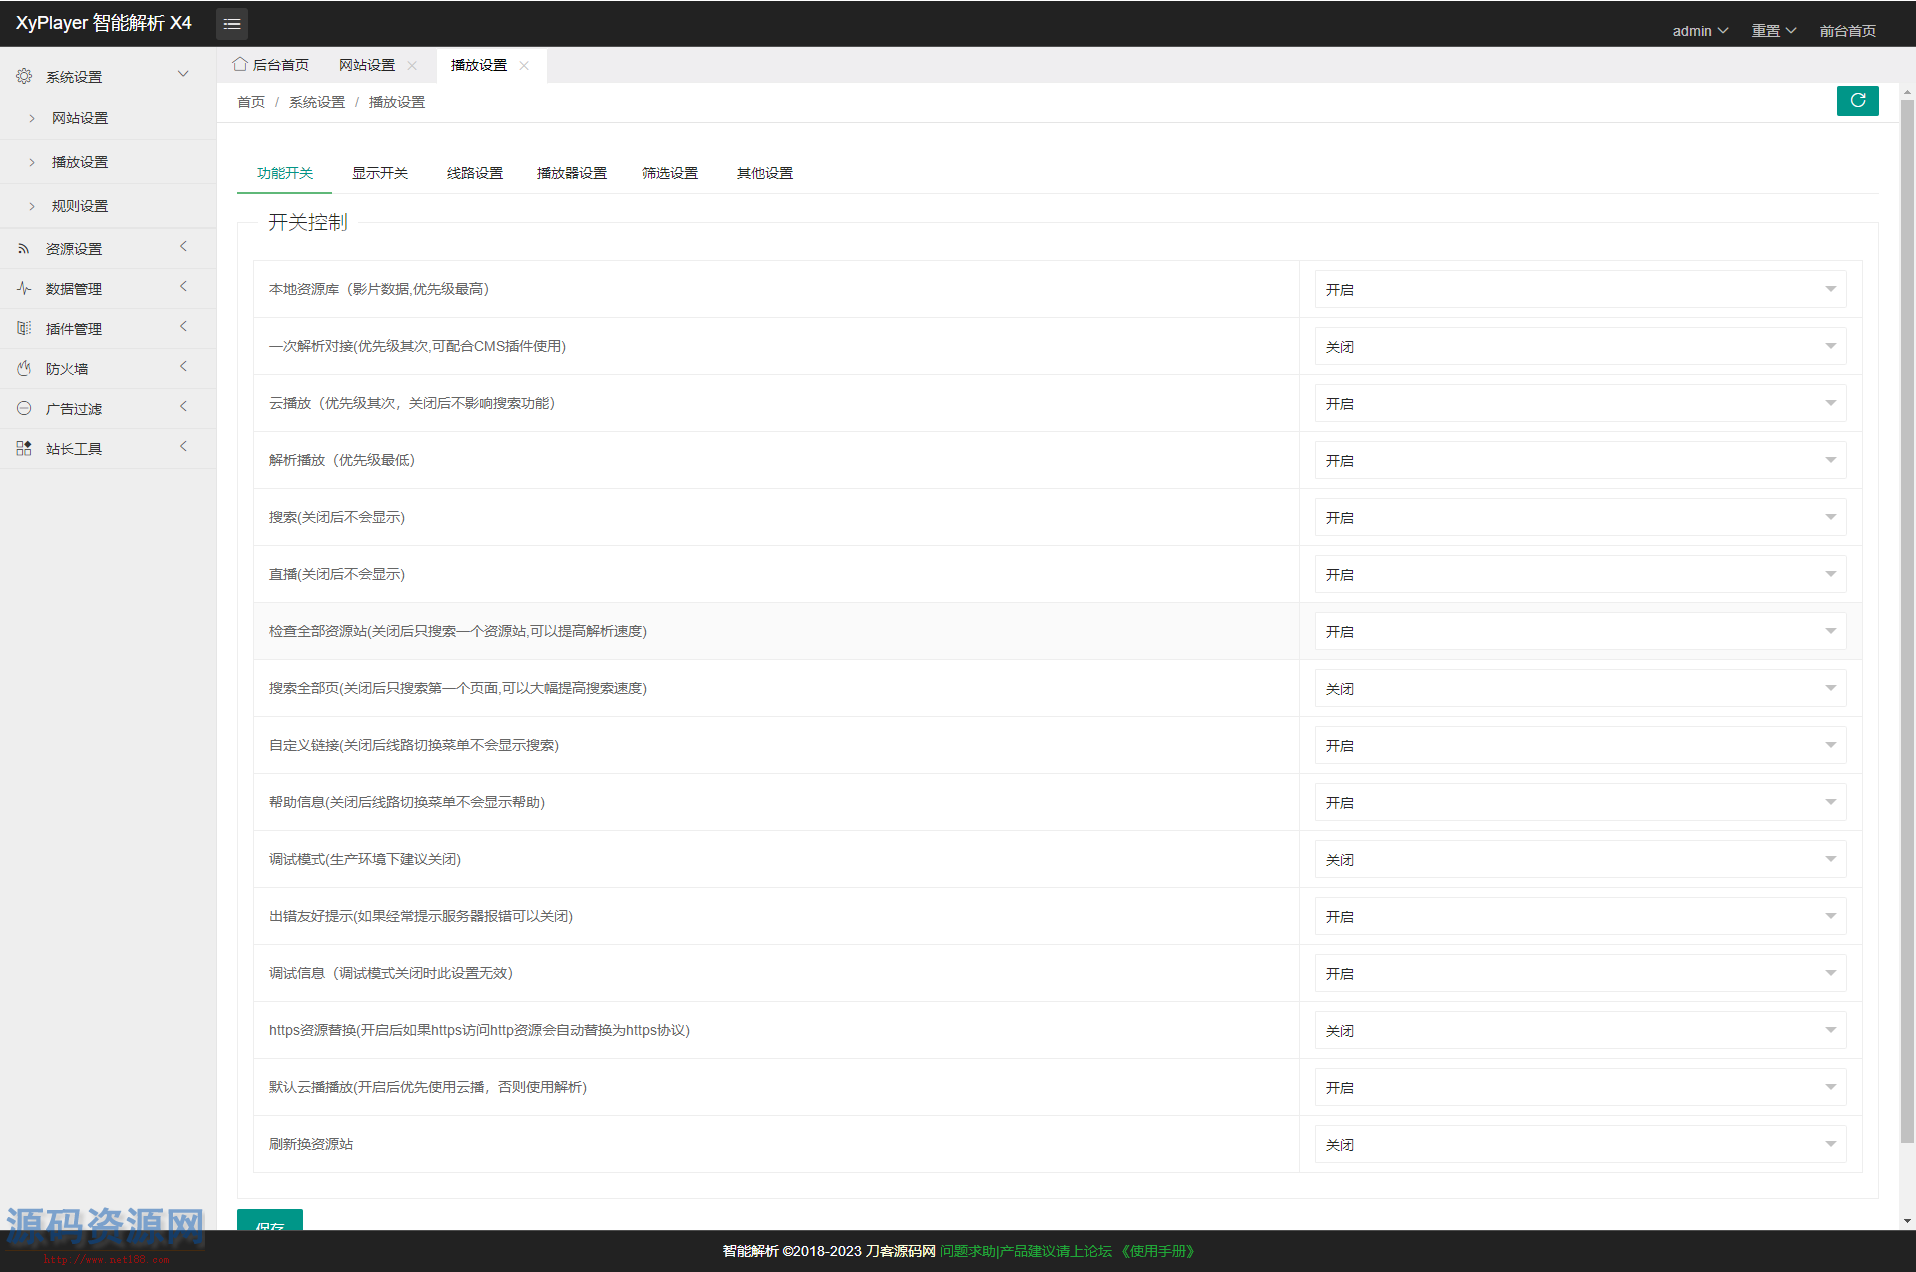
Task: Open the 资源设置 RSS-style icon in sidebar
Action: [24, 248]
